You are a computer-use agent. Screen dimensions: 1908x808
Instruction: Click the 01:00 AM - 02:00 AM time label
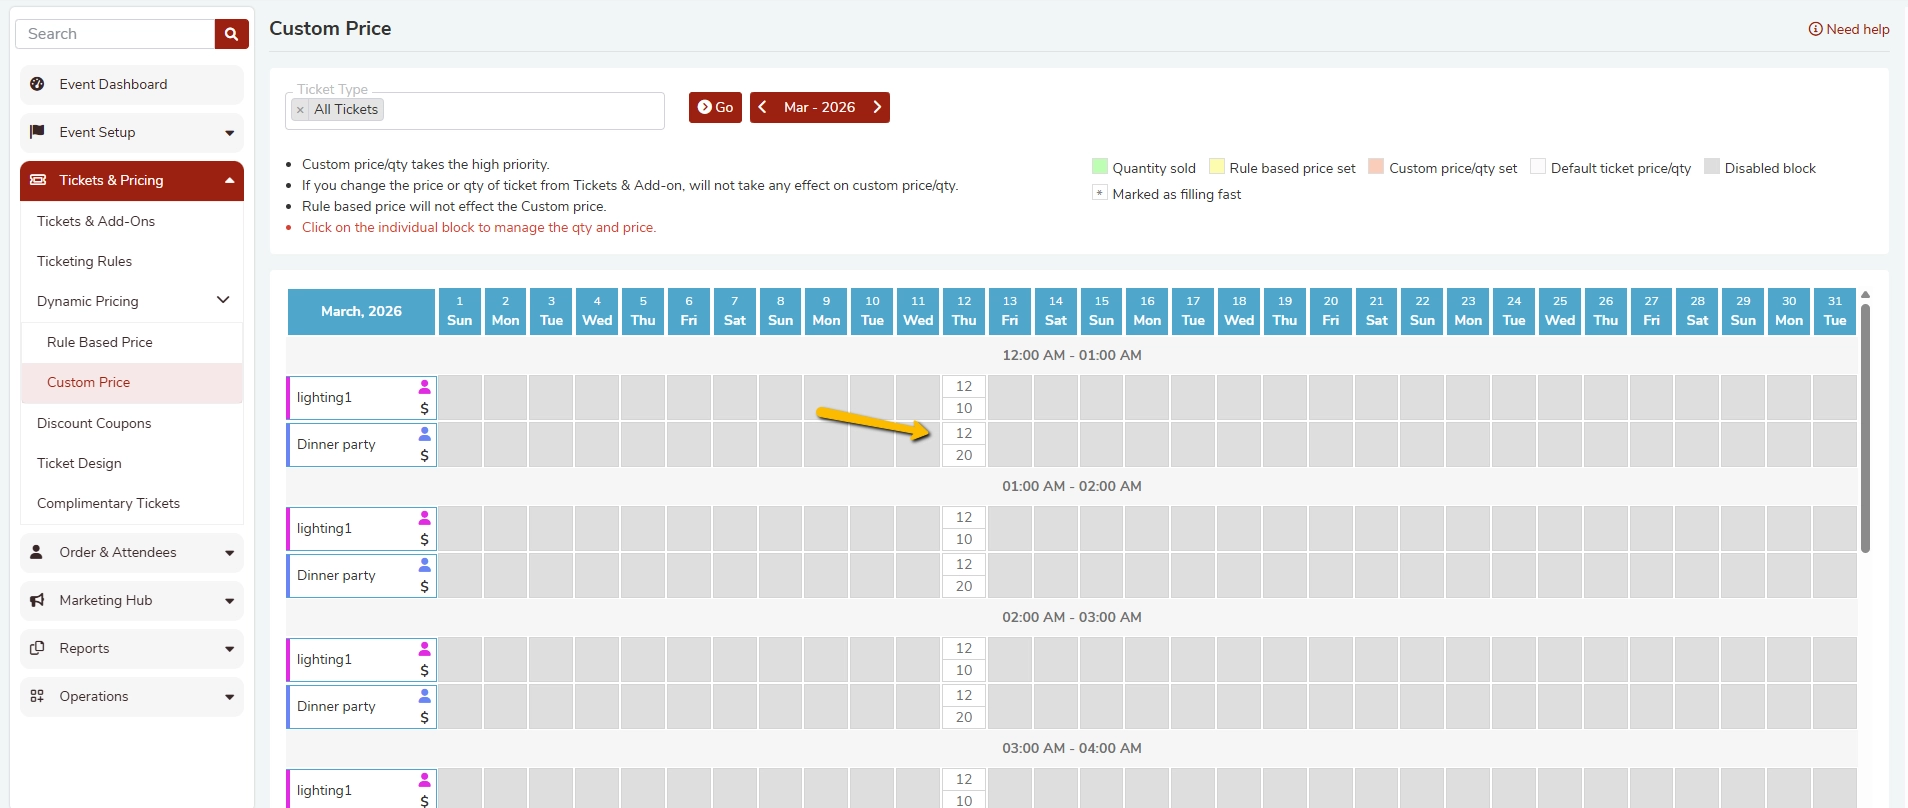click(1072, 486)
